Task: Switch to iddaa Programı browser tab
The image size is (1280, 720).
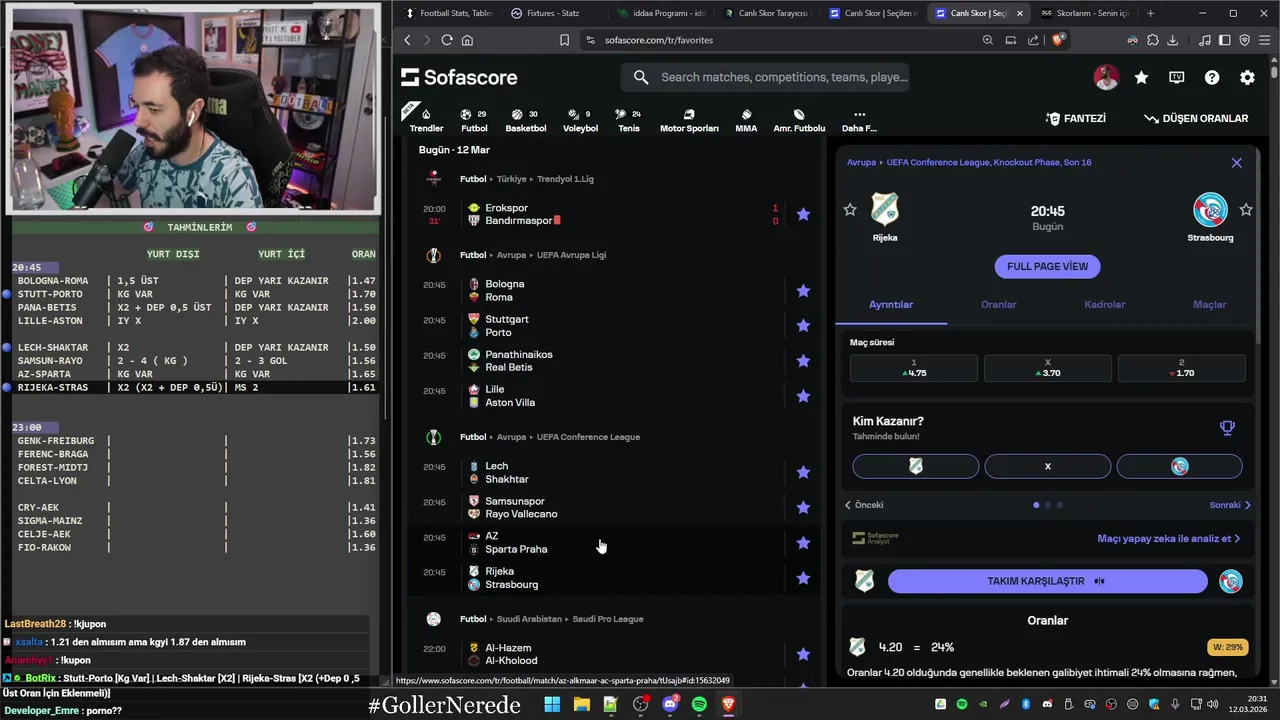Action: click(661, 13)
